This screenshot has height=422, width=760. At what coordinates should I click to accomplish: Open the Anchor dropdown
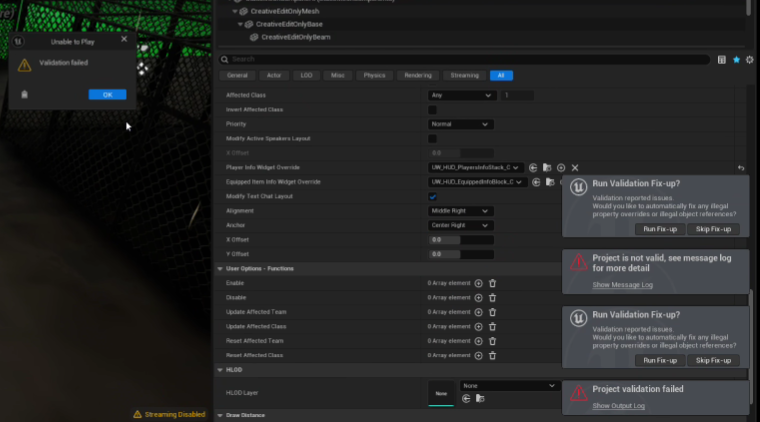[x=460, y=226]
